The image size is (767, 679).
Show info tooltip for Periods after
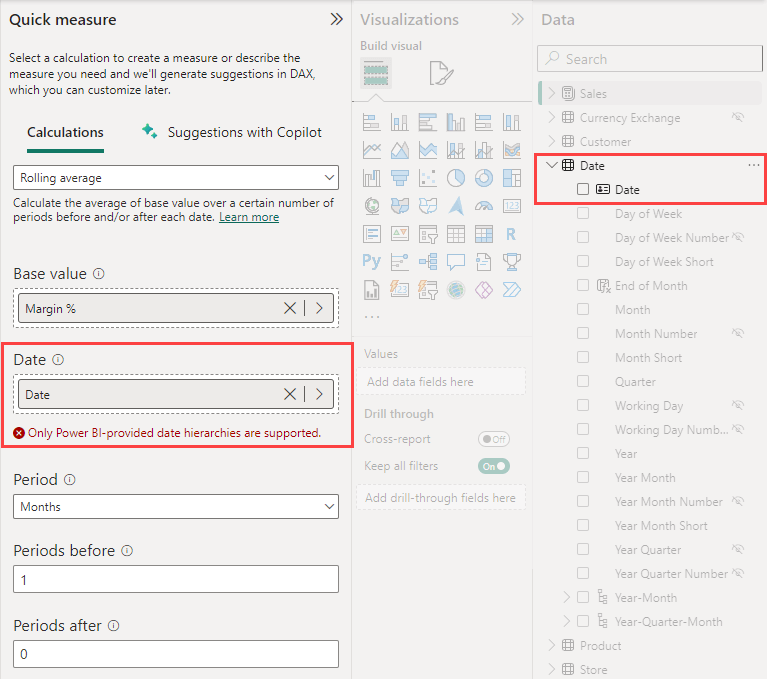[x=113, y=626]
